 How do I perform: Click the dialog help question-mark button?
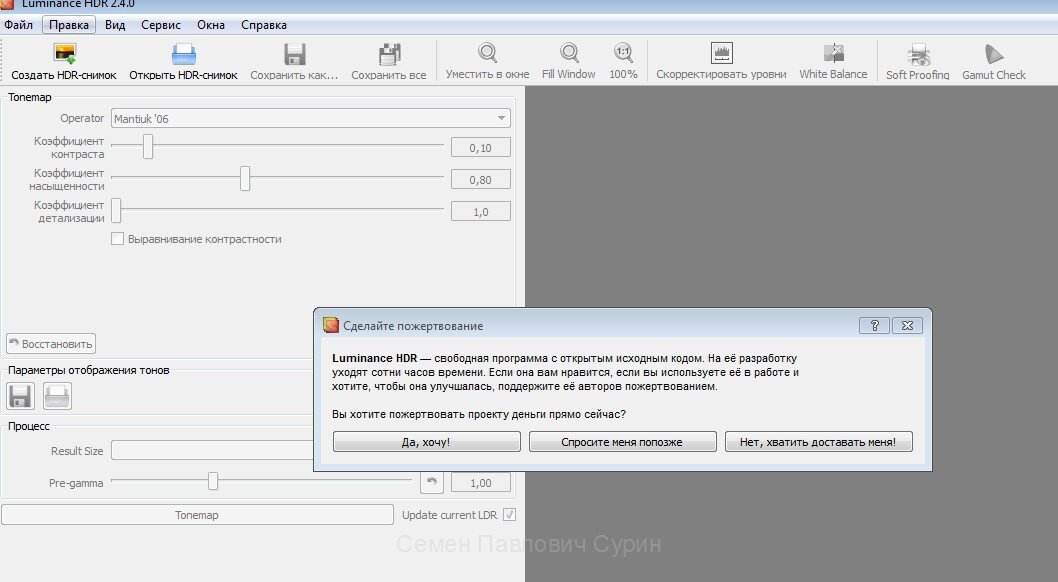[874, 326]
